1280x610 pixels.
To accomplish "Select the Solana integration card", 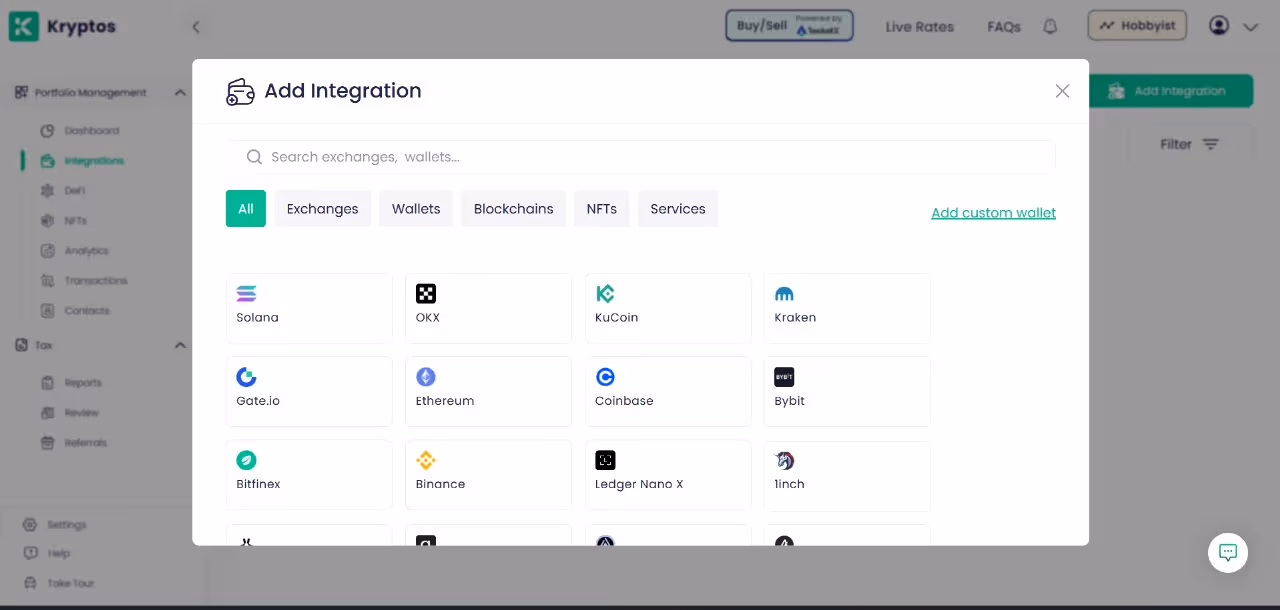I will click(x=309, y=308).
